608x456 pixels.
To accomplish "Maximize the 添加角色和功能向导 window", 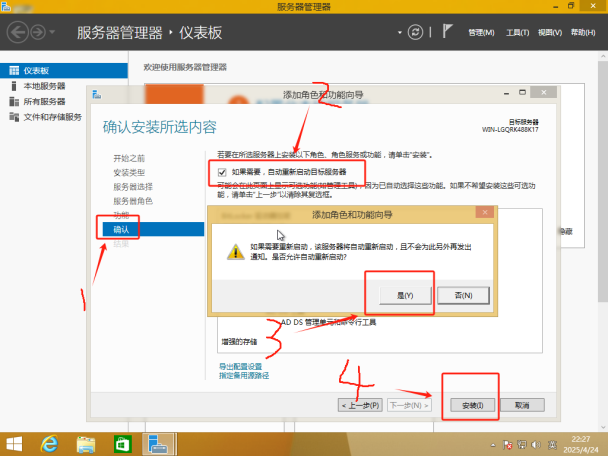I will (x=522, y=92).
